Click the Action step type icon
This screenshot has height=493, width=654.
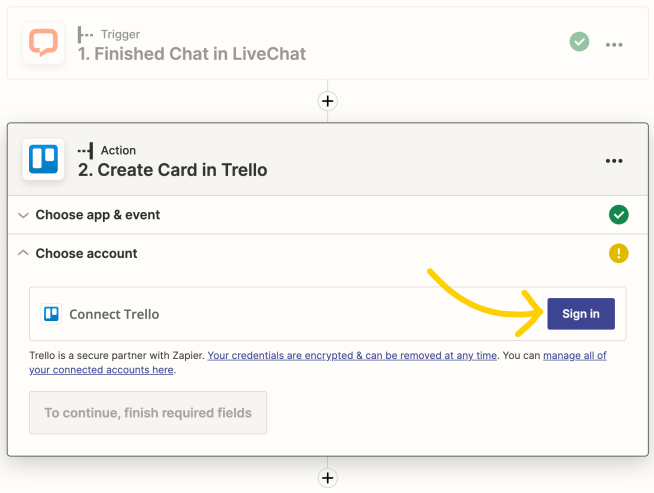[x=86, y=150]
